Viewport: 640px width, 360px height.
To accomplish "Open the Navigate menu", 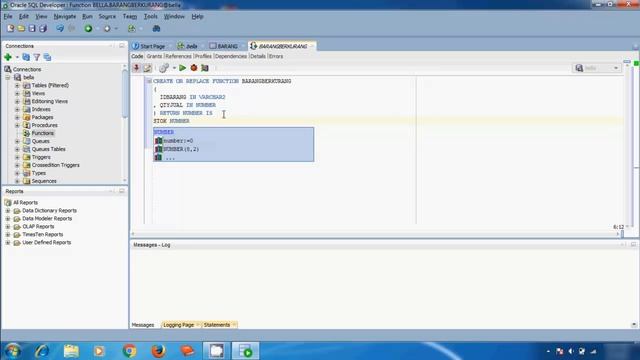I will (65, 16).
